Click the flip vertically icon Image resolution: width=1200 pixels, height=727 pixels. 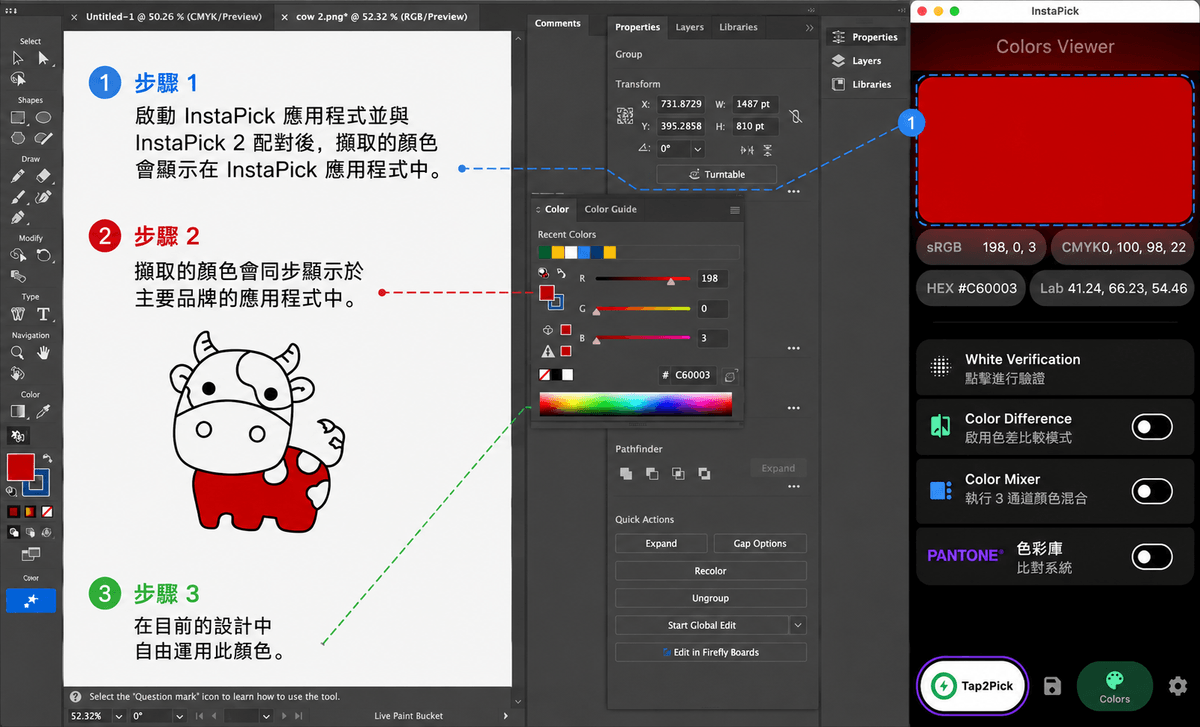click(x=768, y=149)
